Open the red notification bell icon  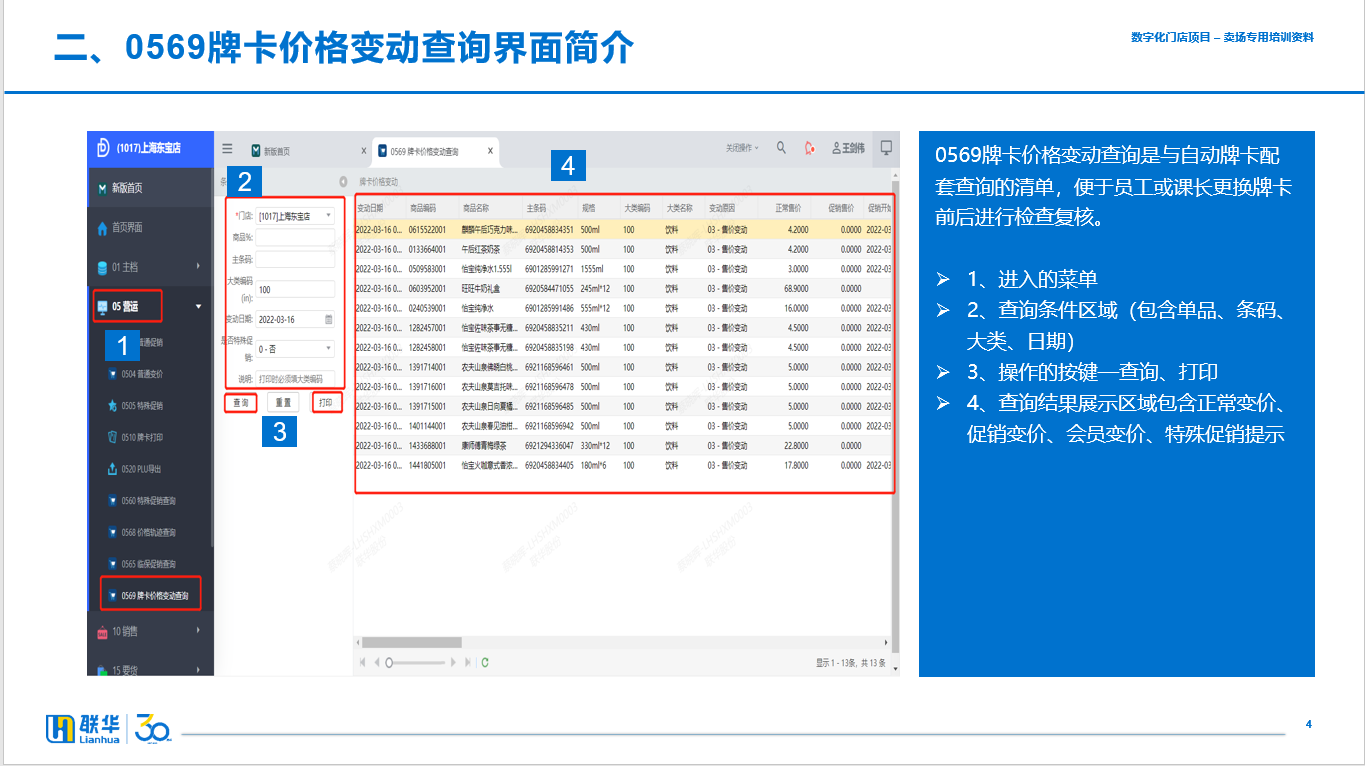click(x=810, y=148)
